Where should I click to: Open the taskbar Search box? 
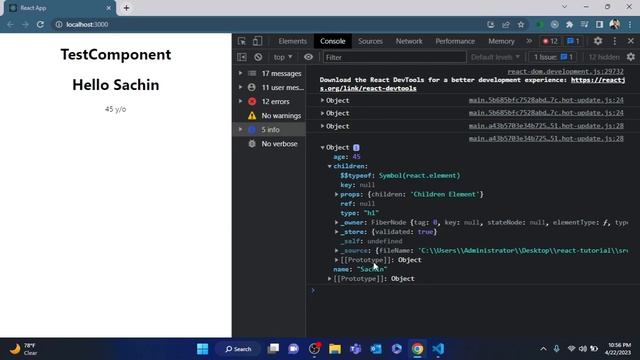pos(238,349)
